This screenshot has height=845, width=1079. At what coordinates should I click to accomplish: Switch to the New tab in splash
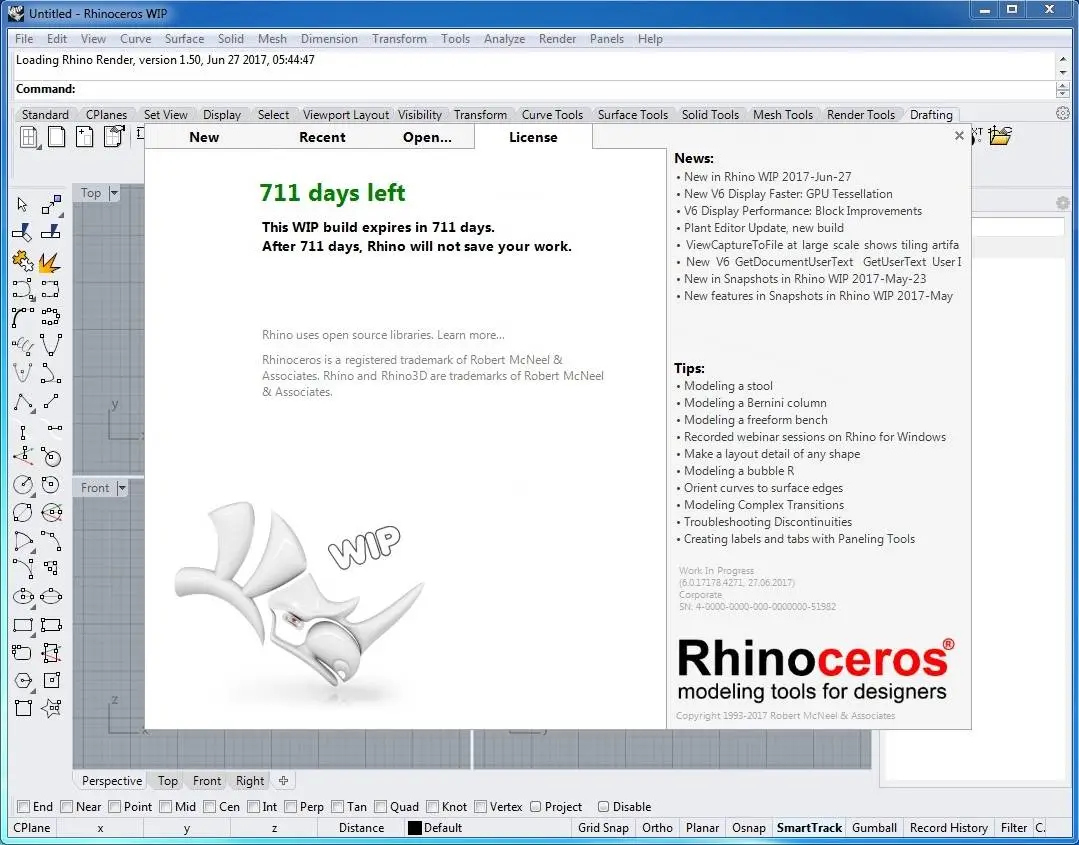pyautogui.click(x=204, y=137)
